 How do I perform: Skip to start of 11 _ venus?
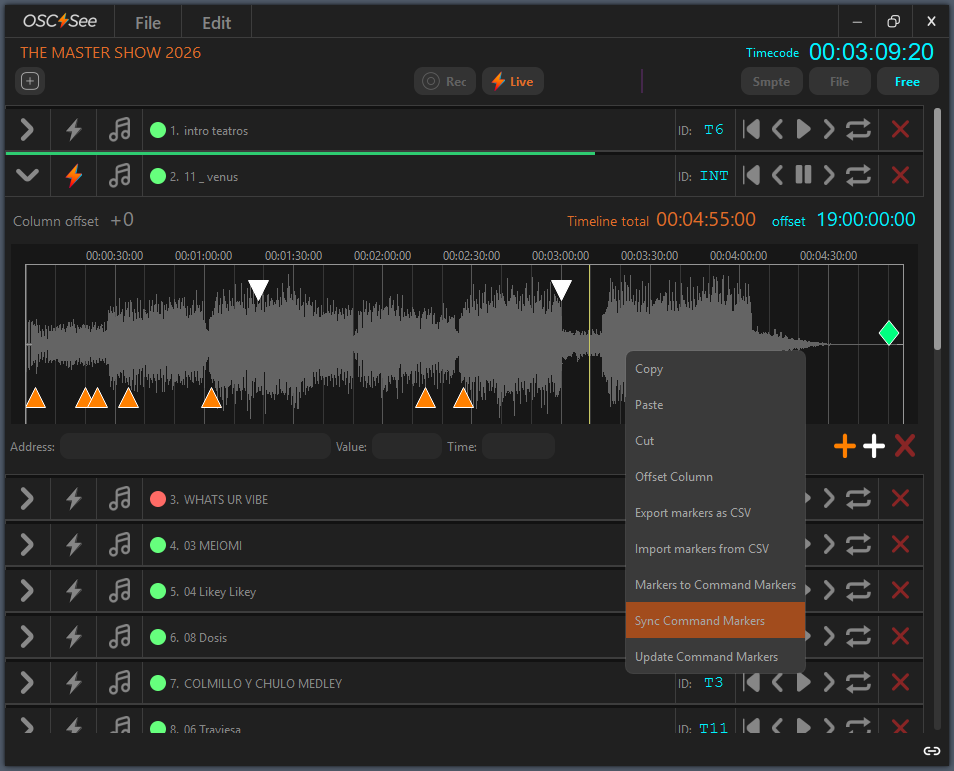[752, 175]
